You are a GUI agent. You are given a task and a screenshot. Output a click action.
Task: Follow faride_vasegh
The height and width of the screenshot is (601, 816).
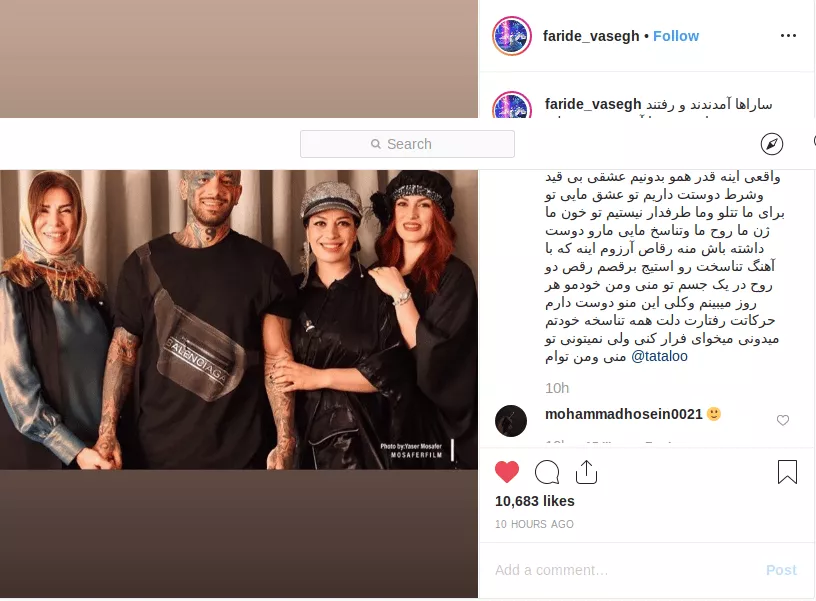tap(676, 36)
